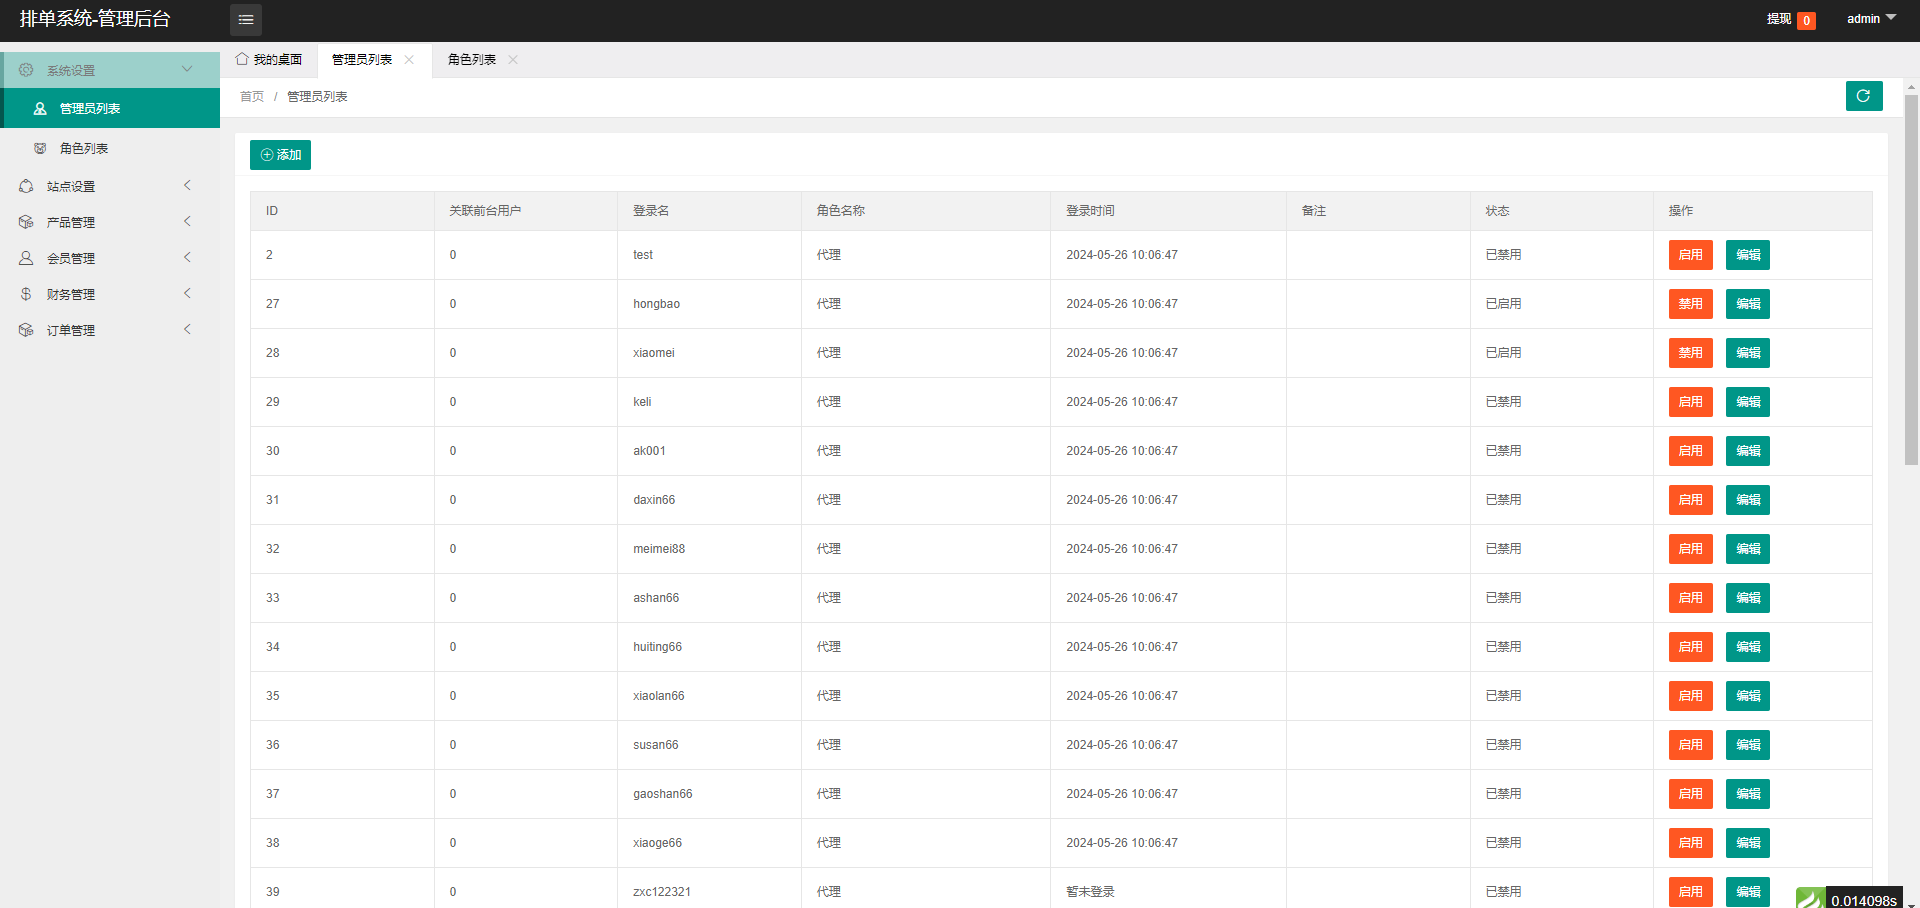Disable the xiaomei account
Viewport: 1920px width, 908px height.
point(1690,353)
